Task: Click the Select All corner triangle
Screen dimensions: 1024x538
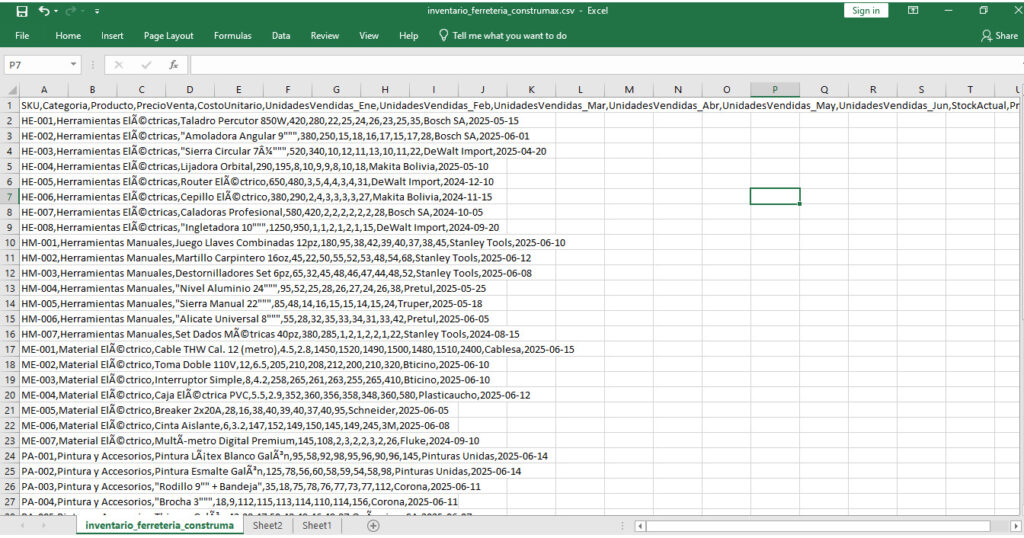Action: pos(9,90)
